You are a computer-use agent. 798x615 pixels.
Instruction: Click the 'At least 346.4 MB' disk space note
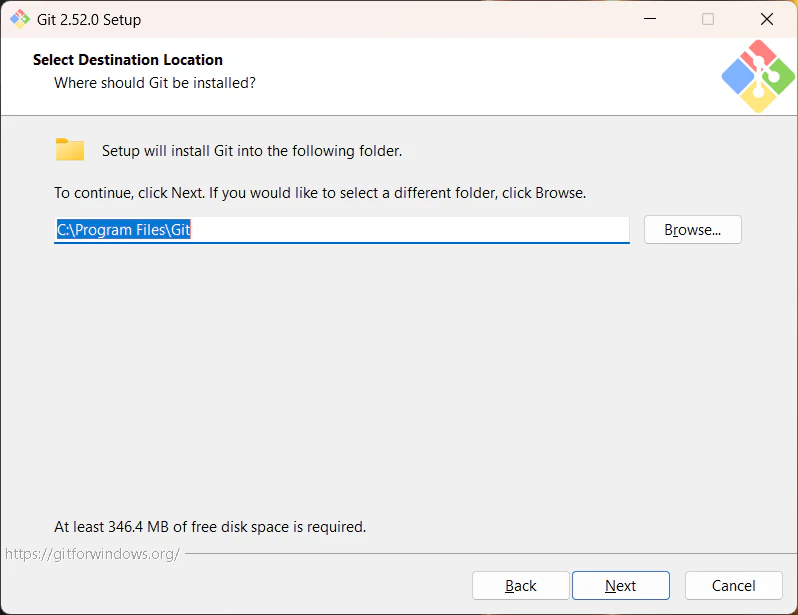[x=210, y=526]
